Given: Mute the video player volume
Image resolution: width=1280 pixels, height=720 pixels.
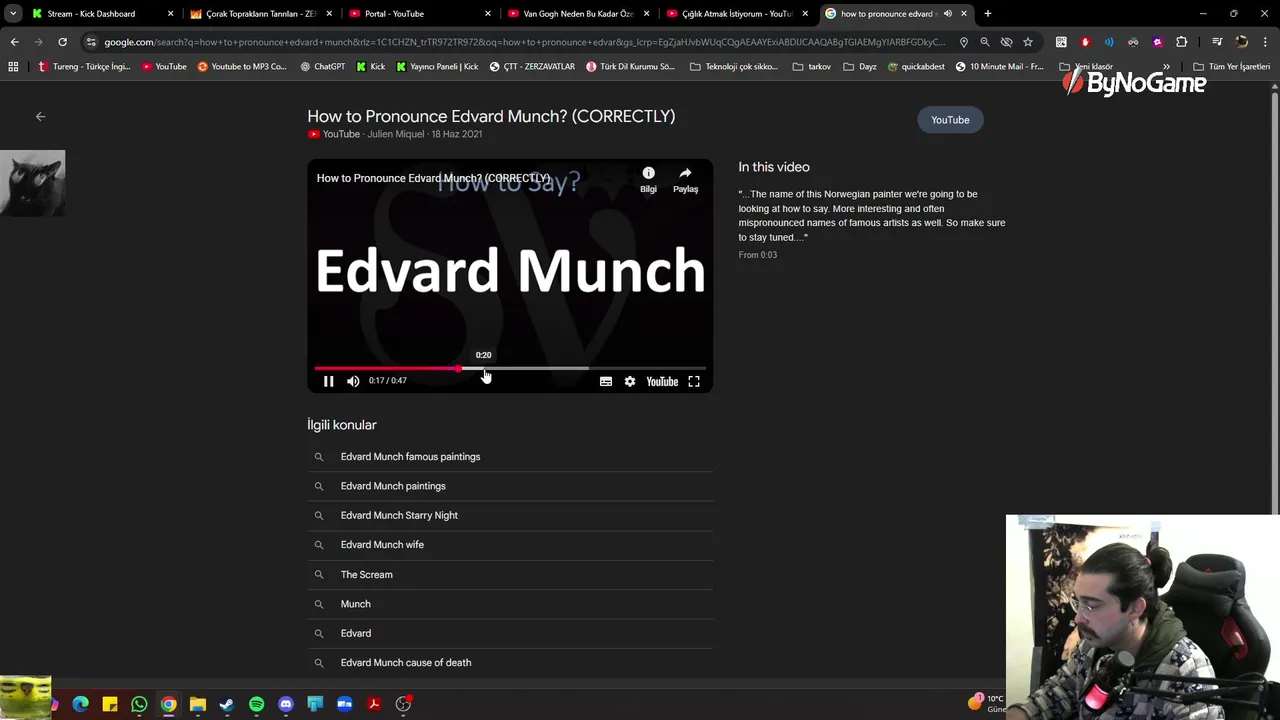Looking at the screenshot, I should pos(353,381).
